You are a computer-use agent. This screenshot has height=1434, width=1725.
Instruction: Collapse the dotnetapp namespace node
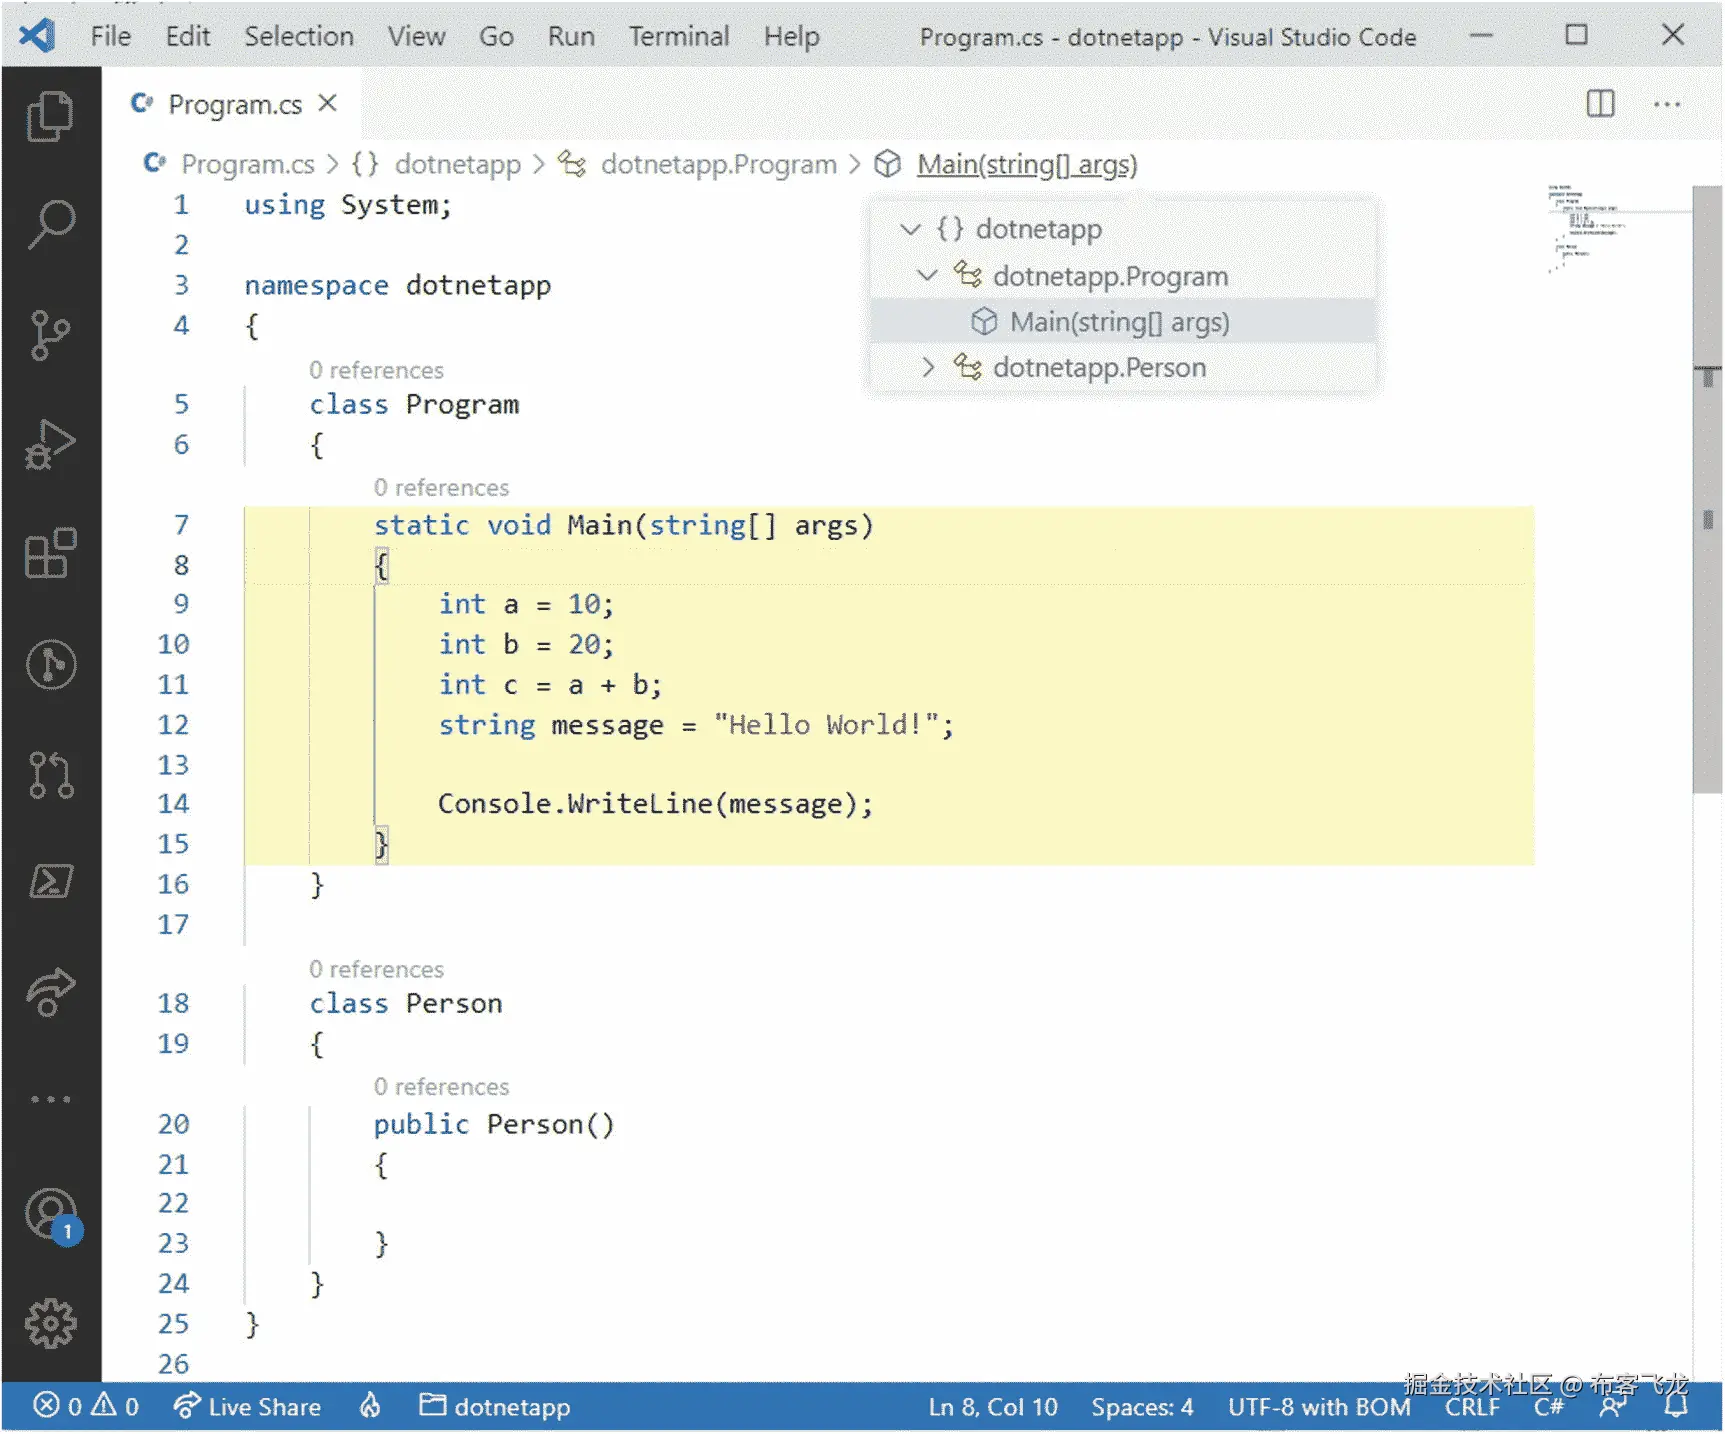[911, 228]
